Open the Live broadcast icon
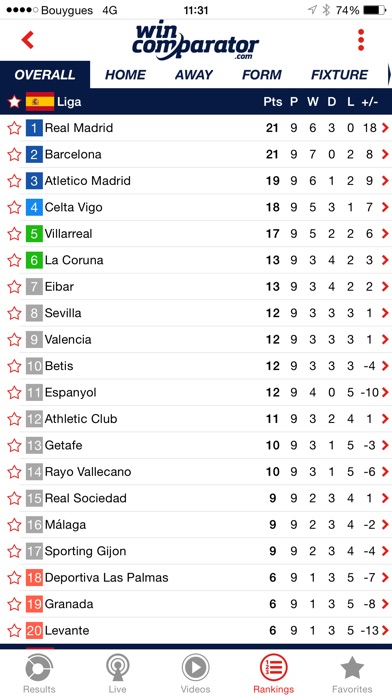 point(118,668)
